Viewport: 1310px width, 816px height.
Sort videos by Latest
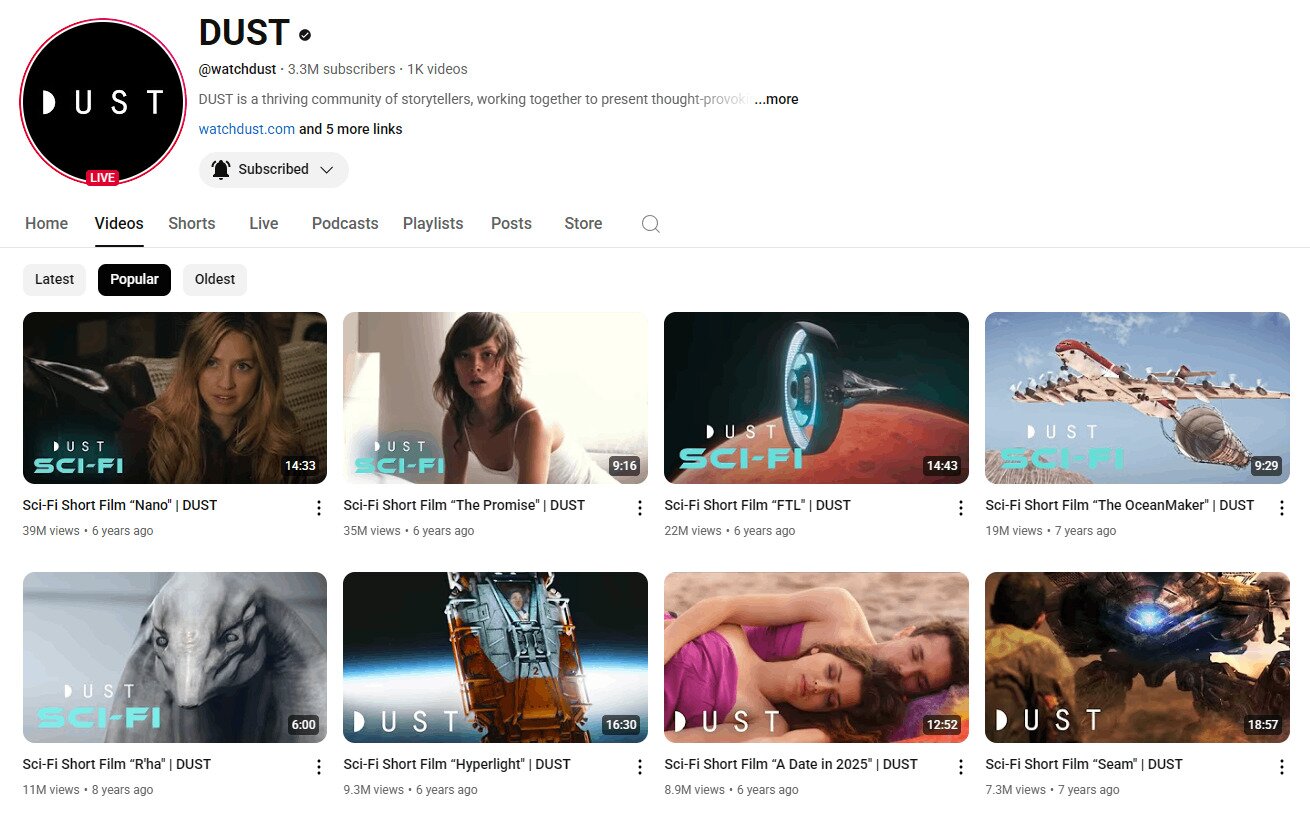click(54, 280)
